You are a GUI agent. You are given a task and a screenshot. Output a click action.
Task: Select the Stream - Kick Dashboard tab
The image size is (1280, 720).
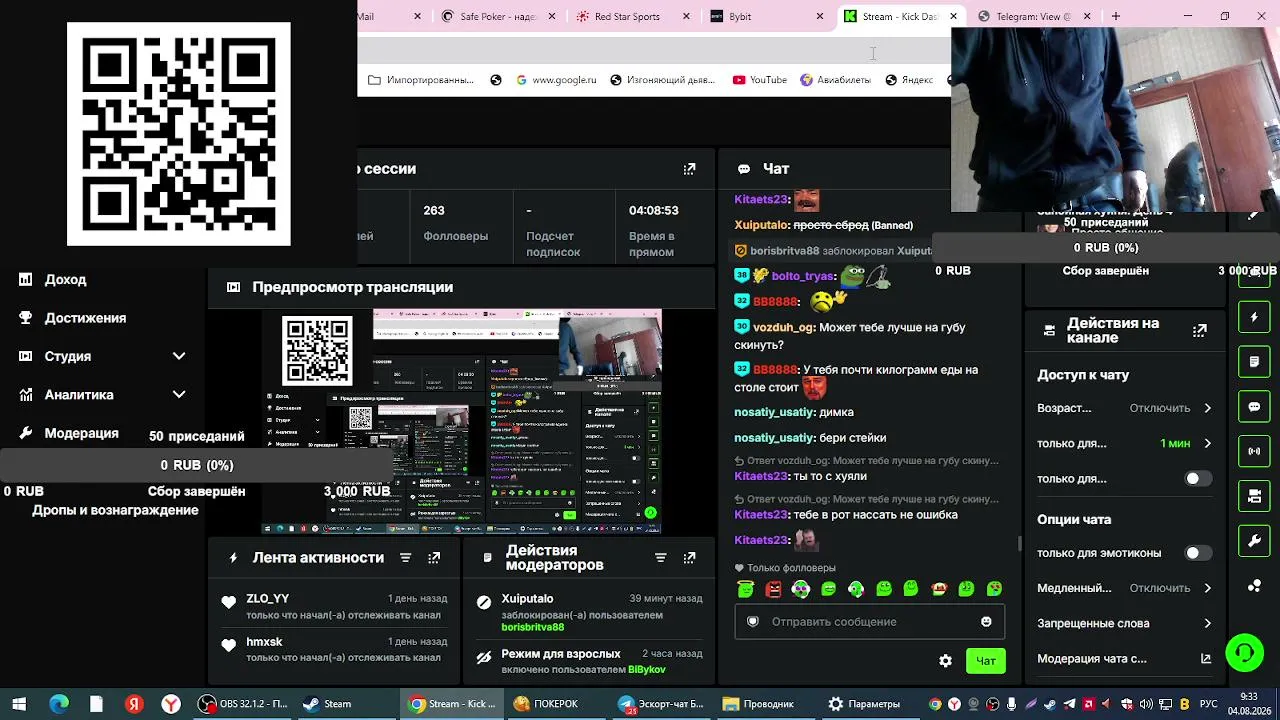(902, 16)
